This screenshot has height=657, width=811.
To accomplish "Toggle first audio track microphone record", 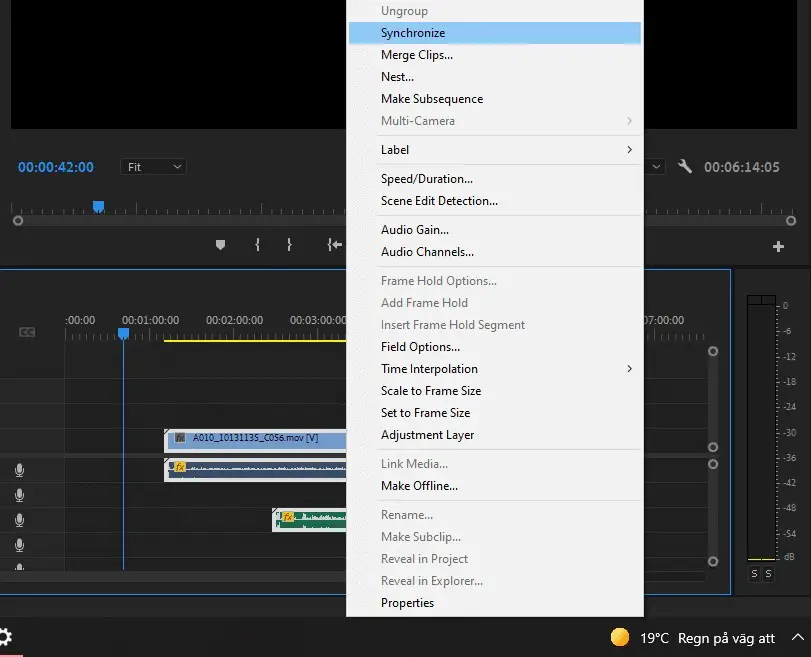I will pyautogui.click(x=19, y=470).
